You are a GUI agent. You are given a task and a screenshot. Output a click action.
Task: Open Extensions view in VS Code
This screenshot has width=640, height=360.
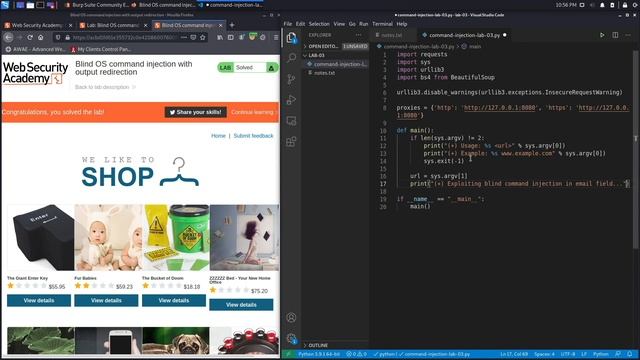point(291,142)
